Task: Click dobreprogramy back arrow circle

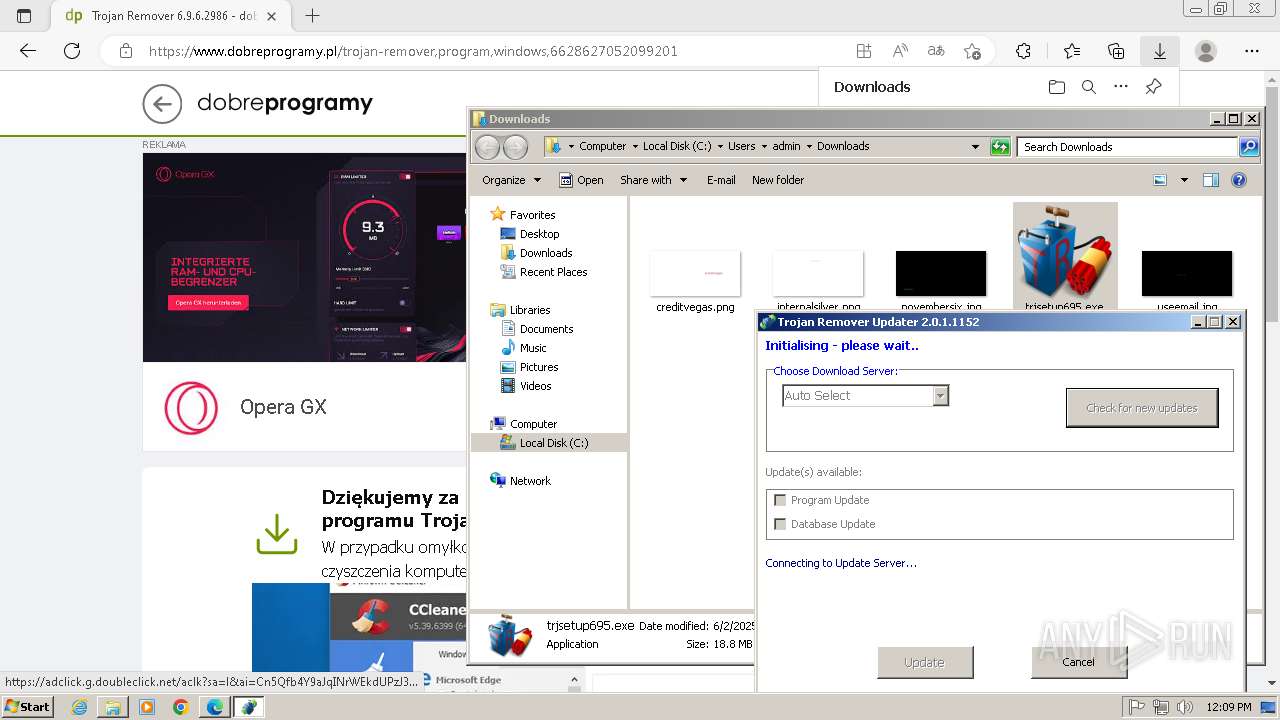Action: [x=162, y=103]
